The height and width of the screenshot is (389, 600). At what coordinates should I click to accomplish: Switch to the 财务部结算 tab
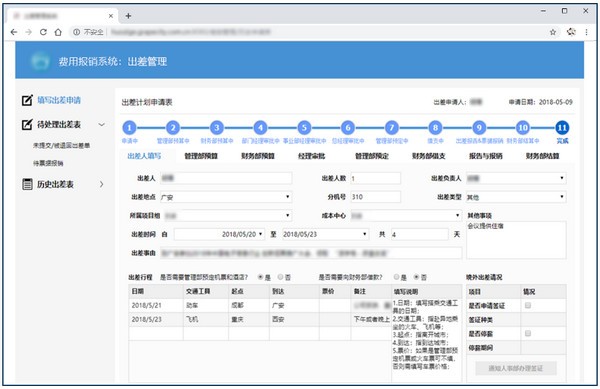tap(543, 156)
